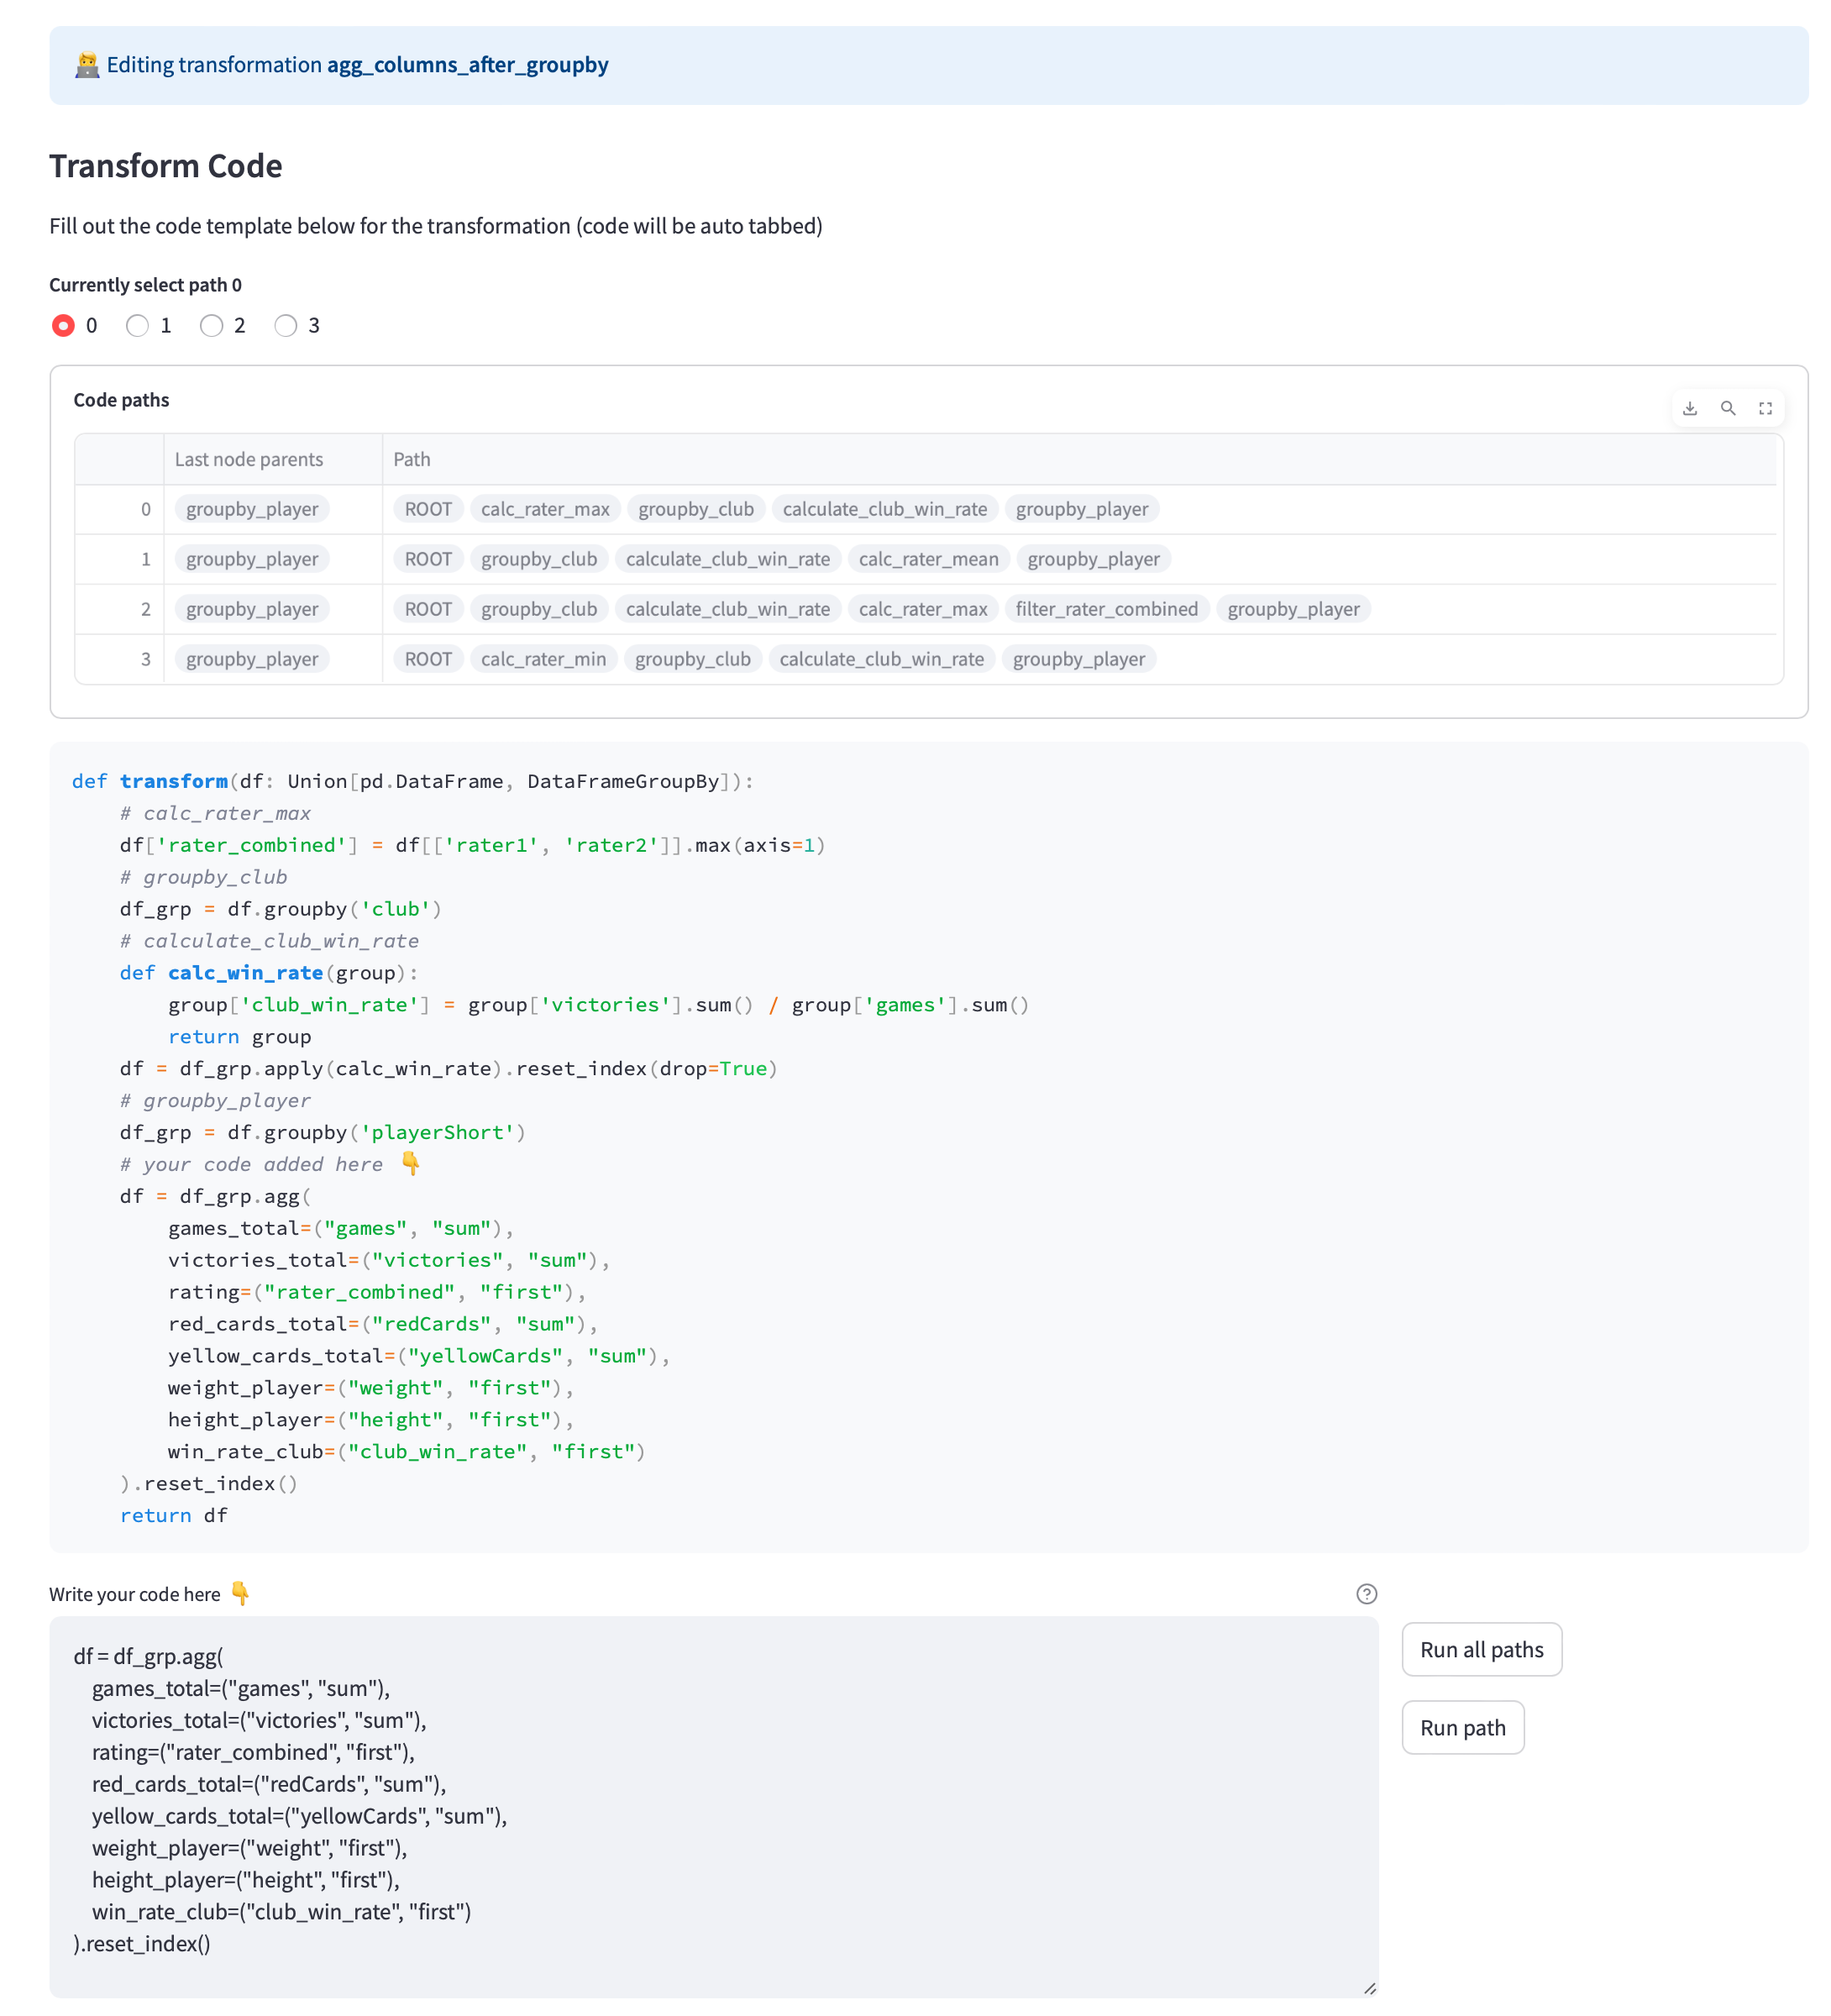The height and width of the screenshot is (2016, 1831).
Task: Select the filter_rater_combined chip in row 2
Action: [1106, 609]
